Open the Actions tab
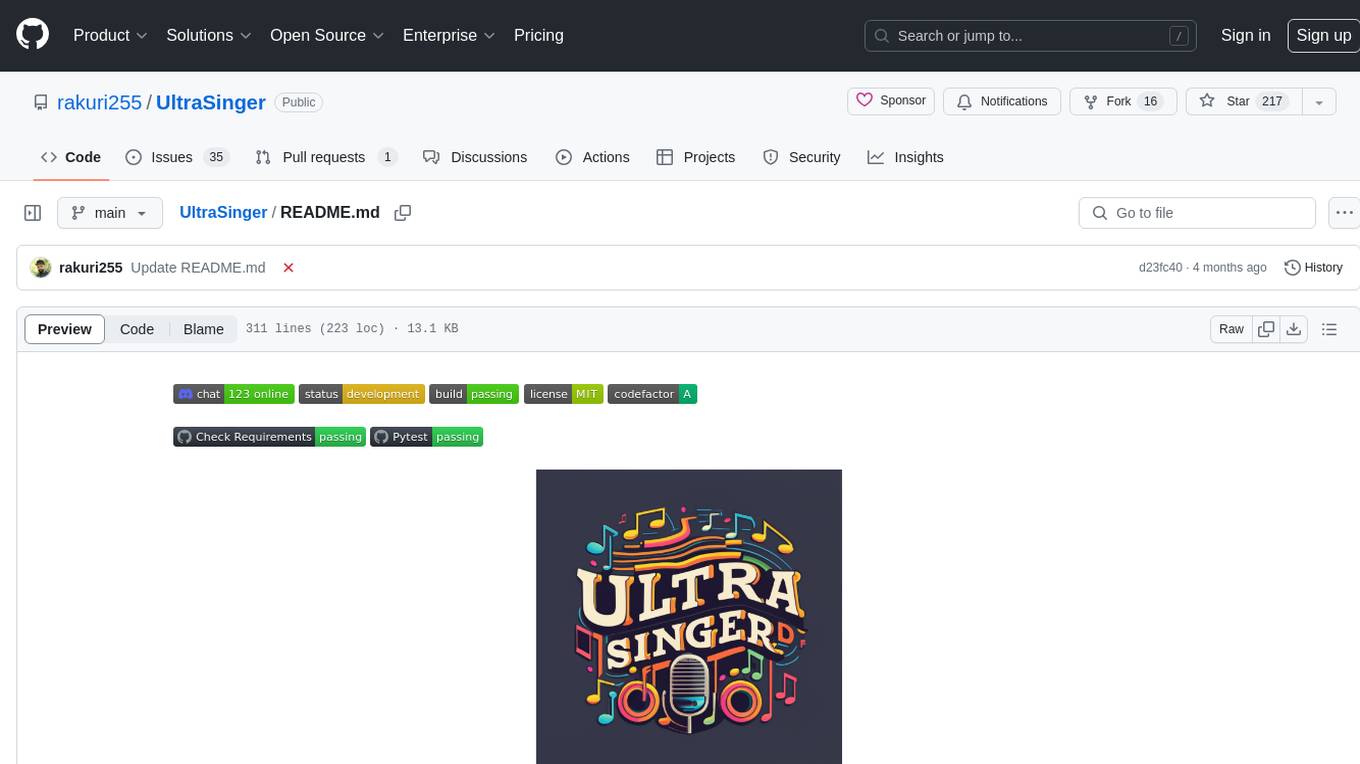The image size is (1360, 764). pyautogui.click(x=593, y=157)
